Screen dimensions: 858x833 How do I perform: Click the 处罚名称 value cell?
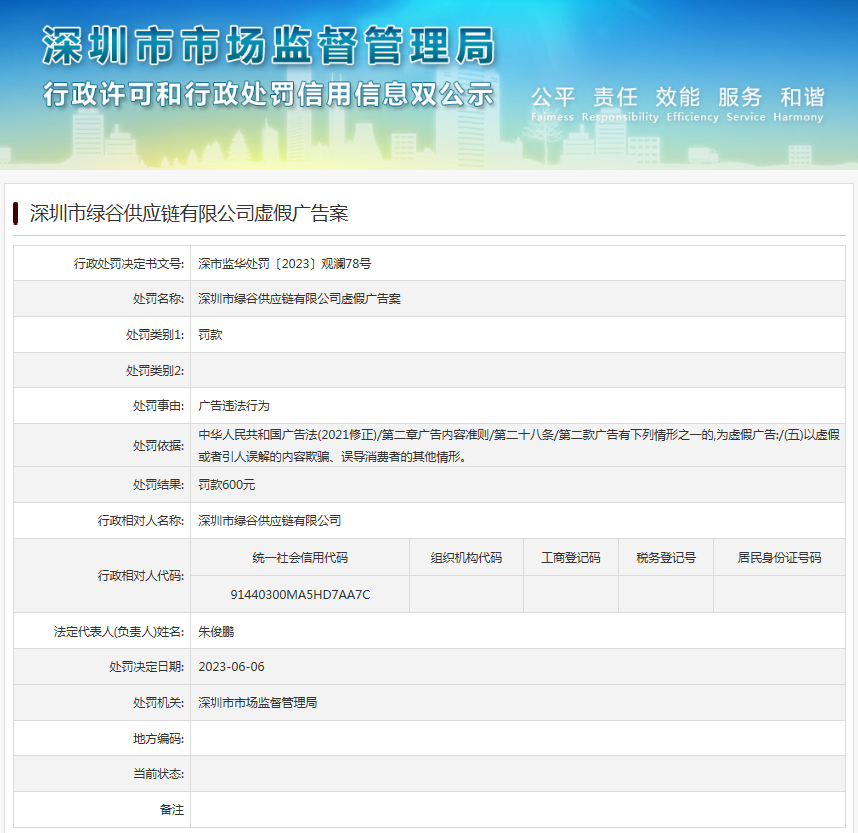(x=299, y=299)
